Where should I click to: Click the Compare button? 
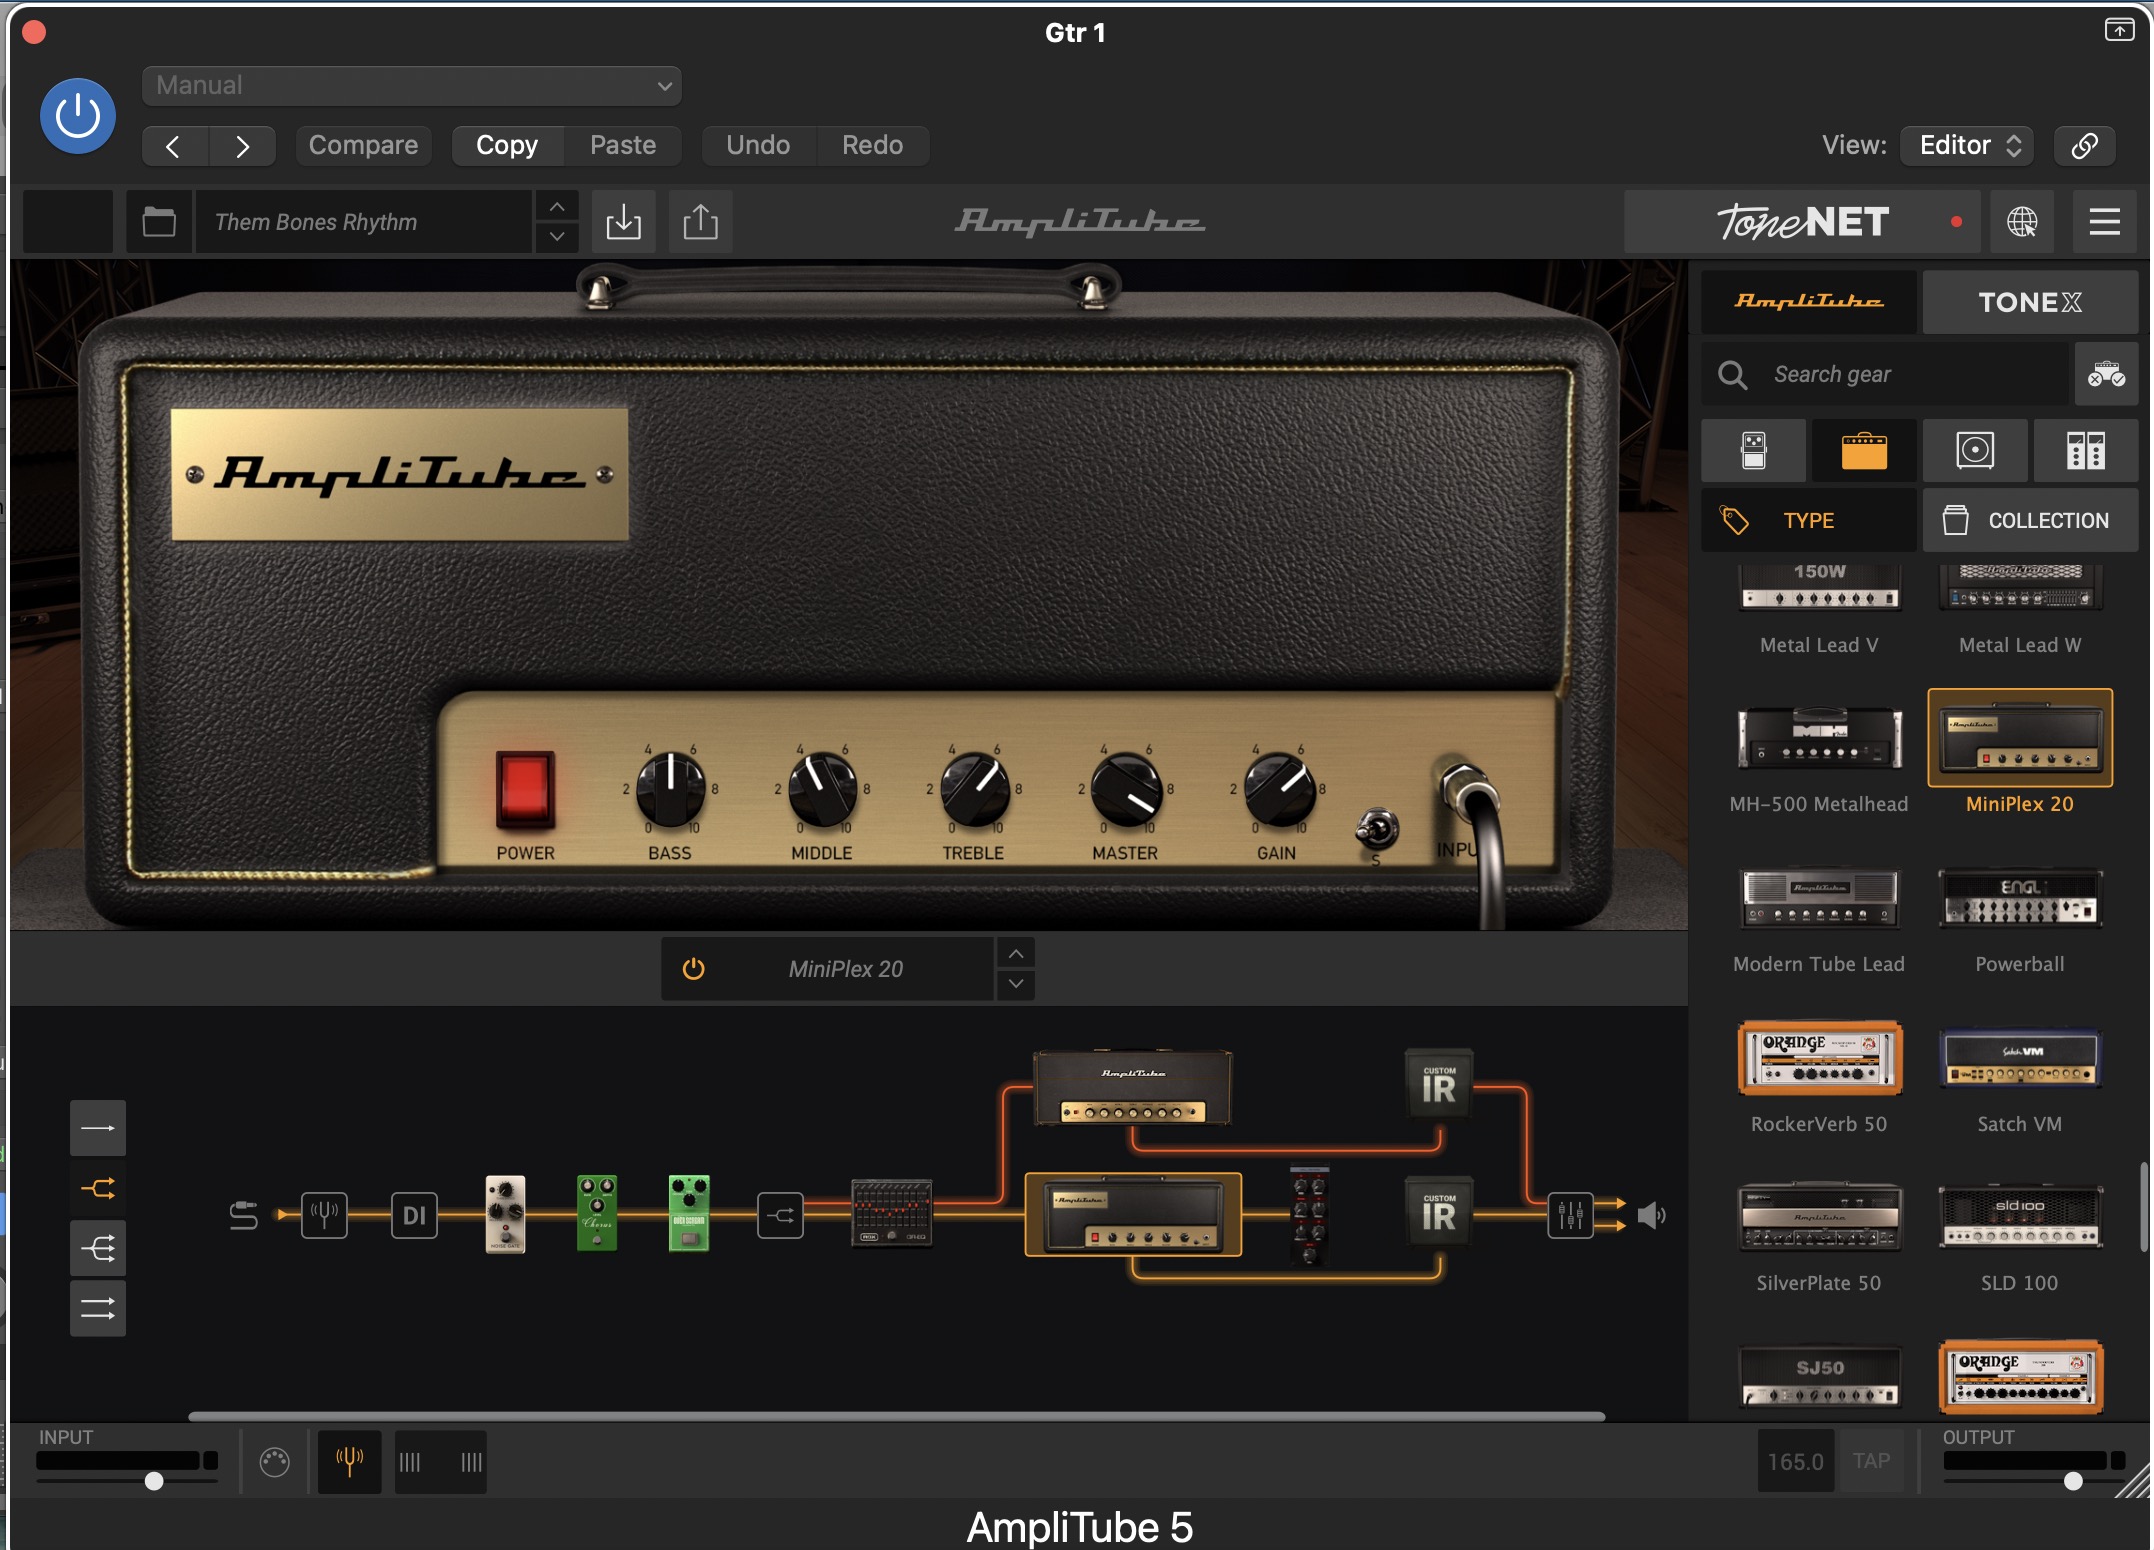pos(363,145)
